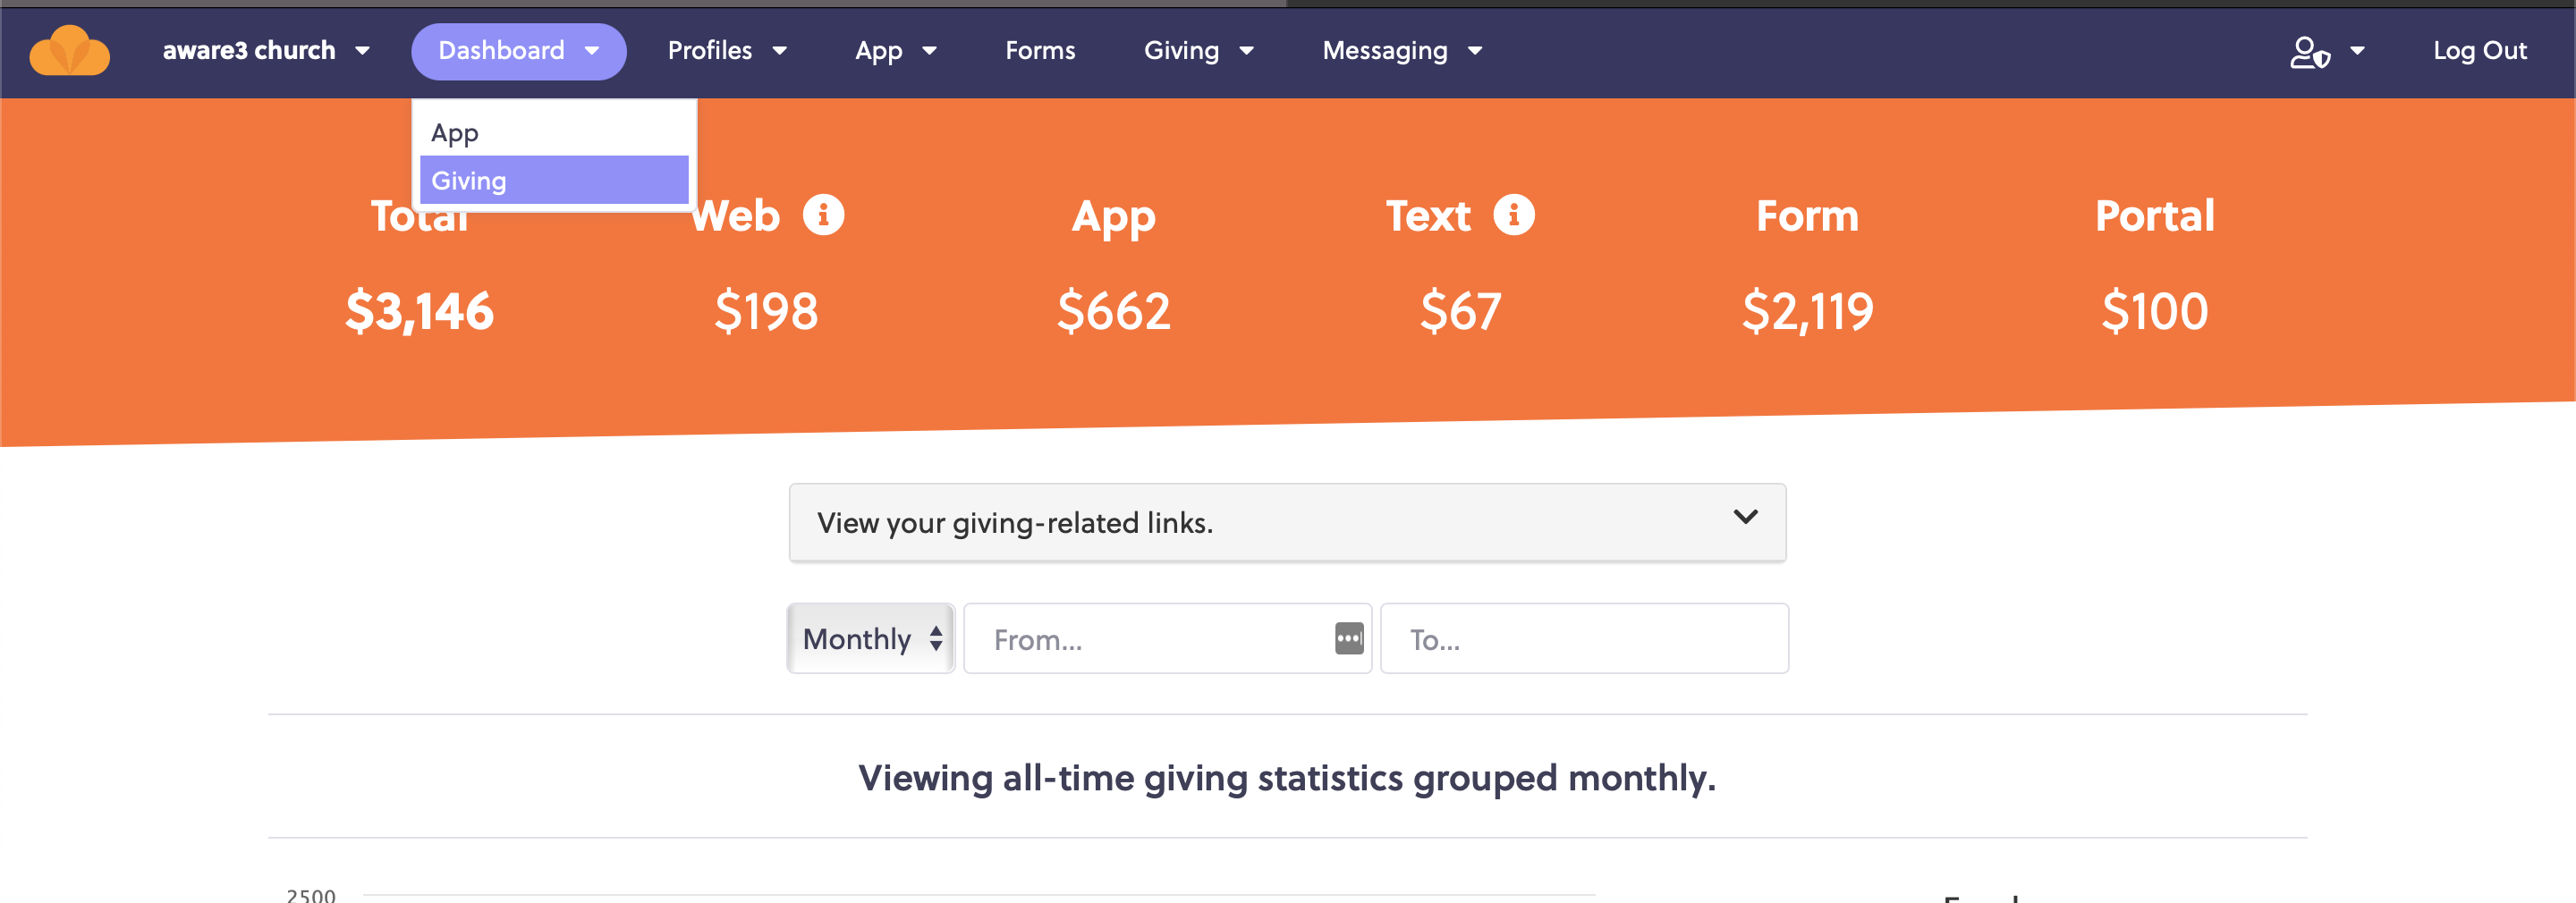Click the aware3 orange logo icon
The width and height of the screenshot is (2576, 903).
click(70, 51)
